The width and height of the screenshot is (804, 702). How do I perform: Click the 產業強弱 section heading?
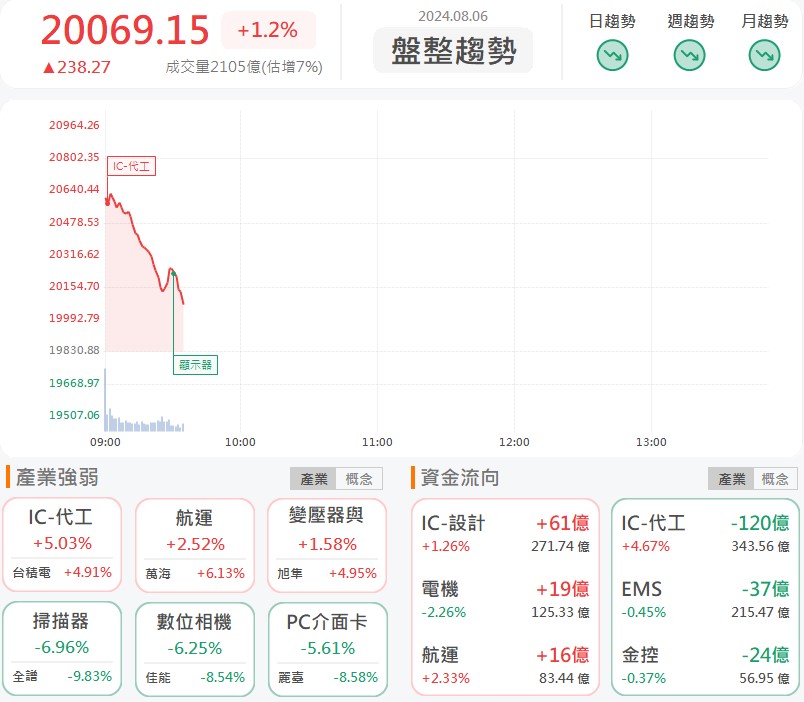coord(57,477)
